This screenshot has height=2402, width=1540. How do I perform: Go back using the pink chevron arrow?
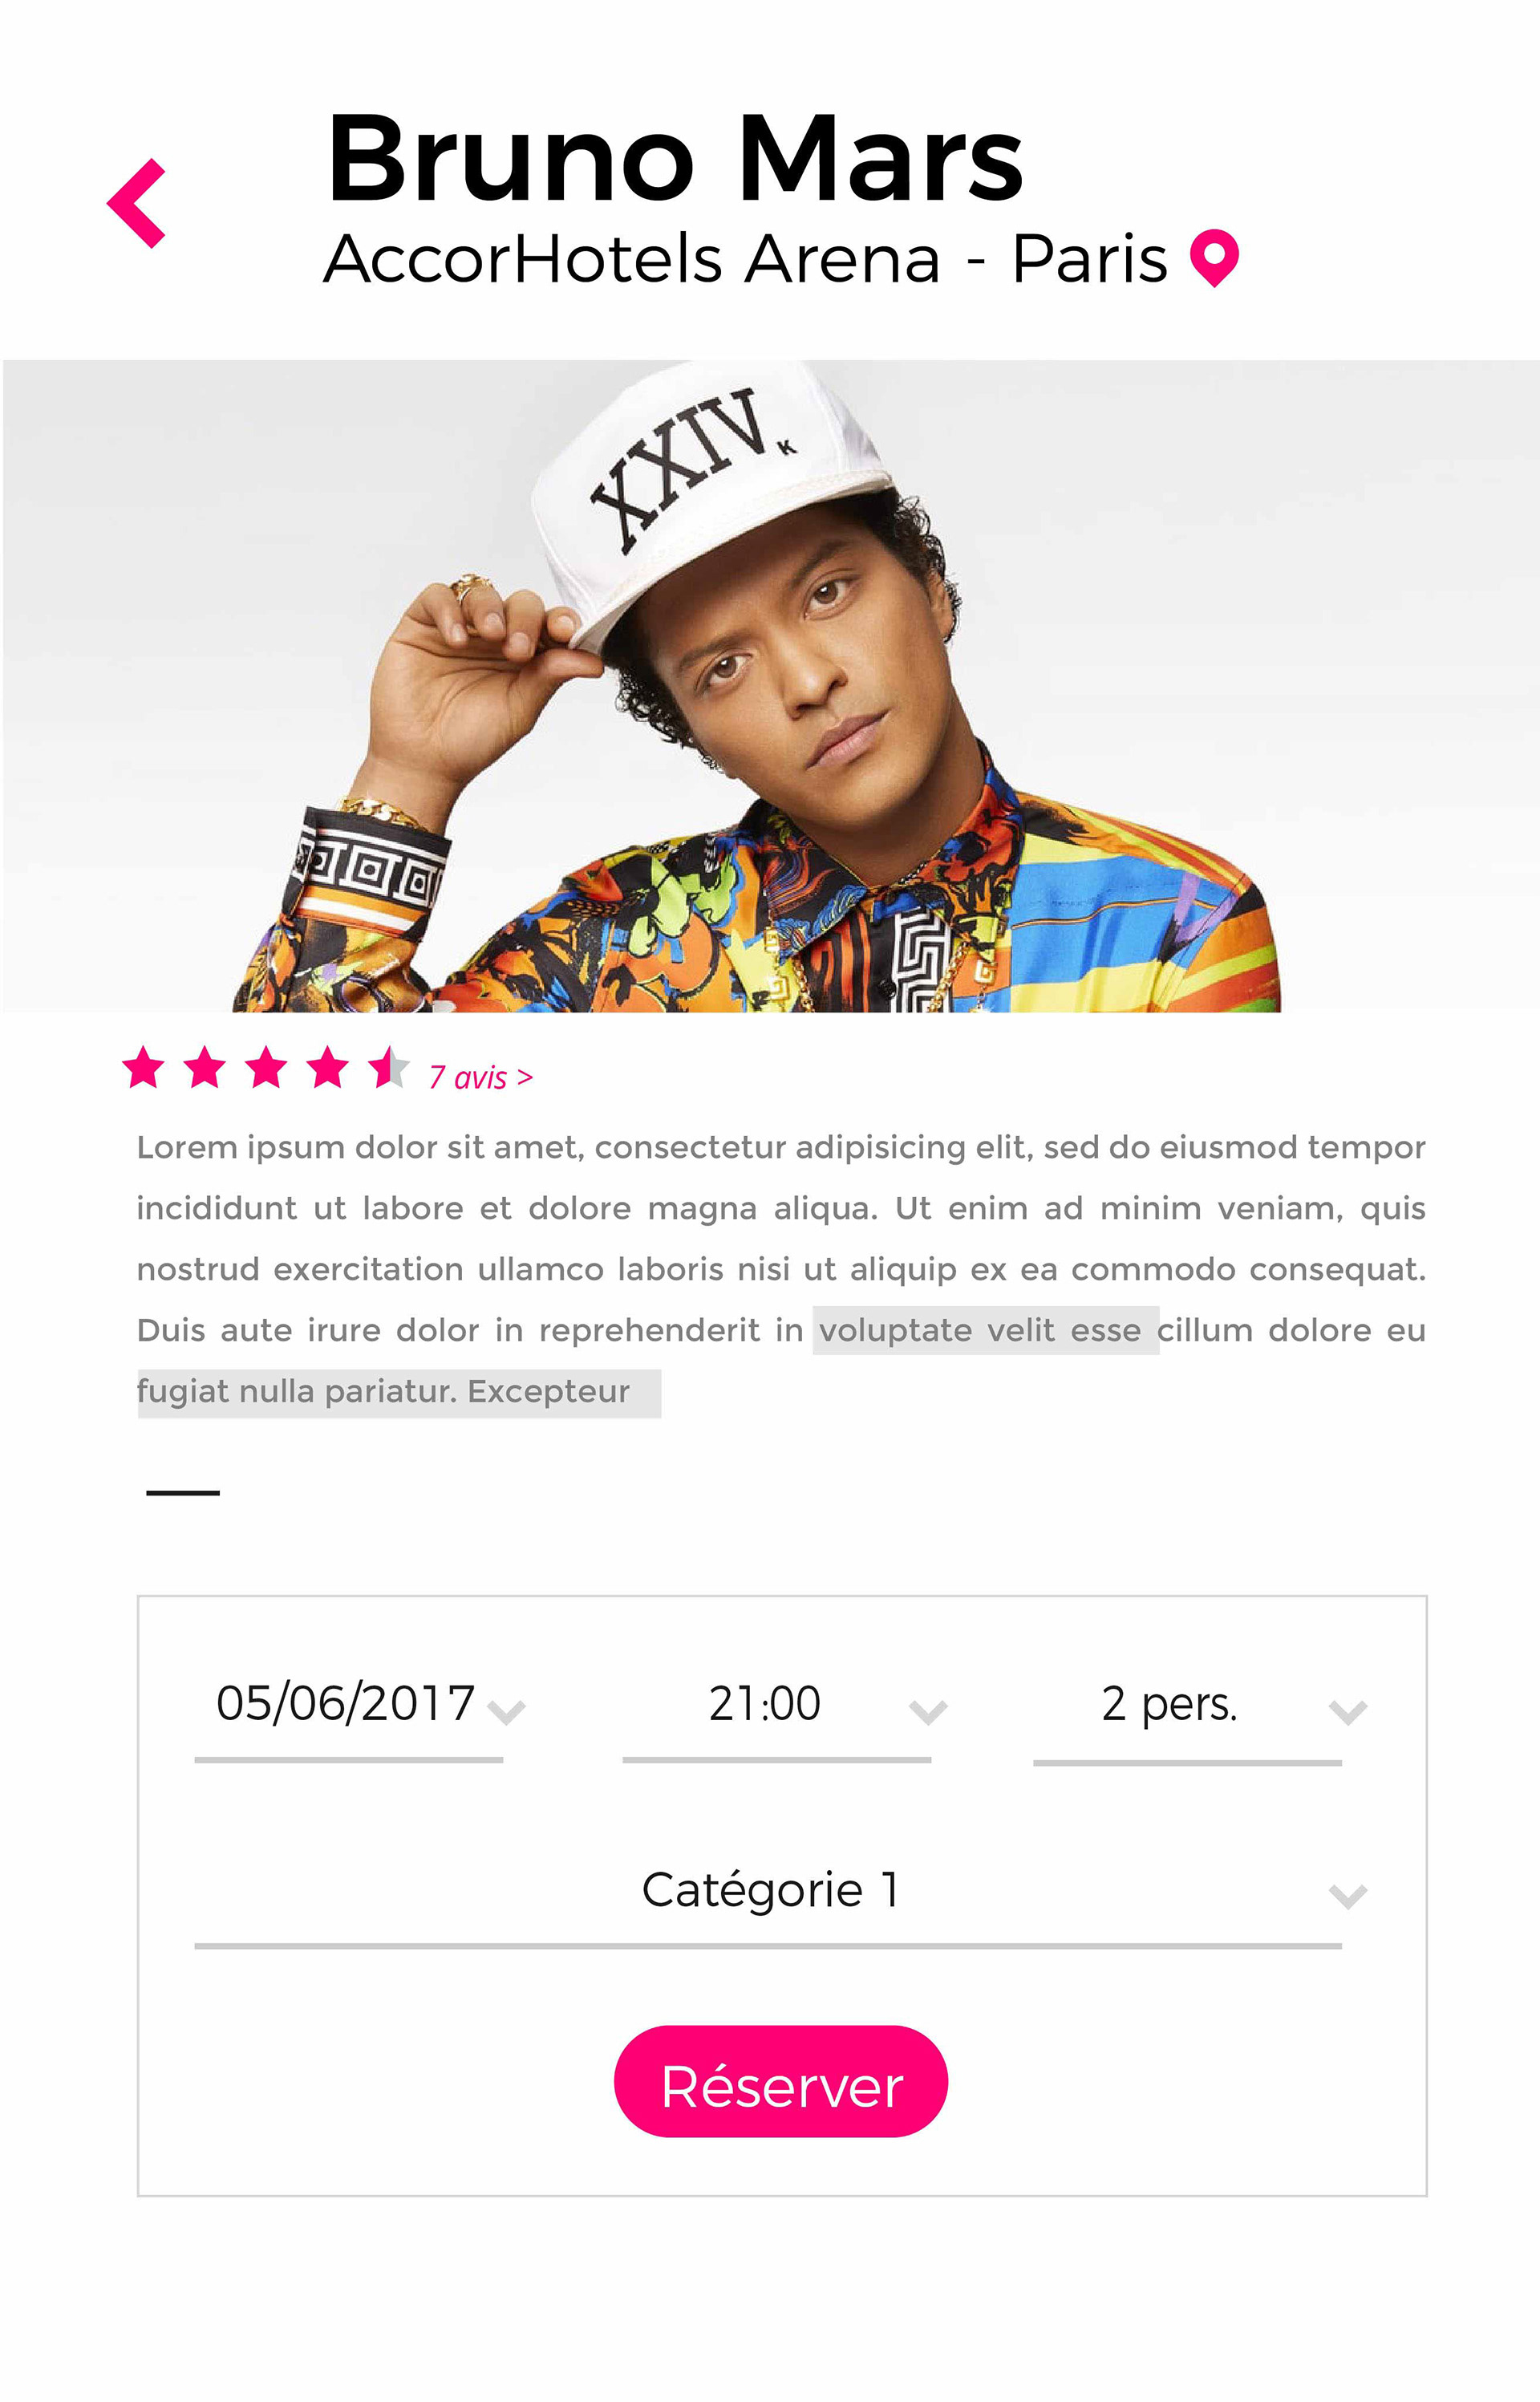tap(136, 203)
